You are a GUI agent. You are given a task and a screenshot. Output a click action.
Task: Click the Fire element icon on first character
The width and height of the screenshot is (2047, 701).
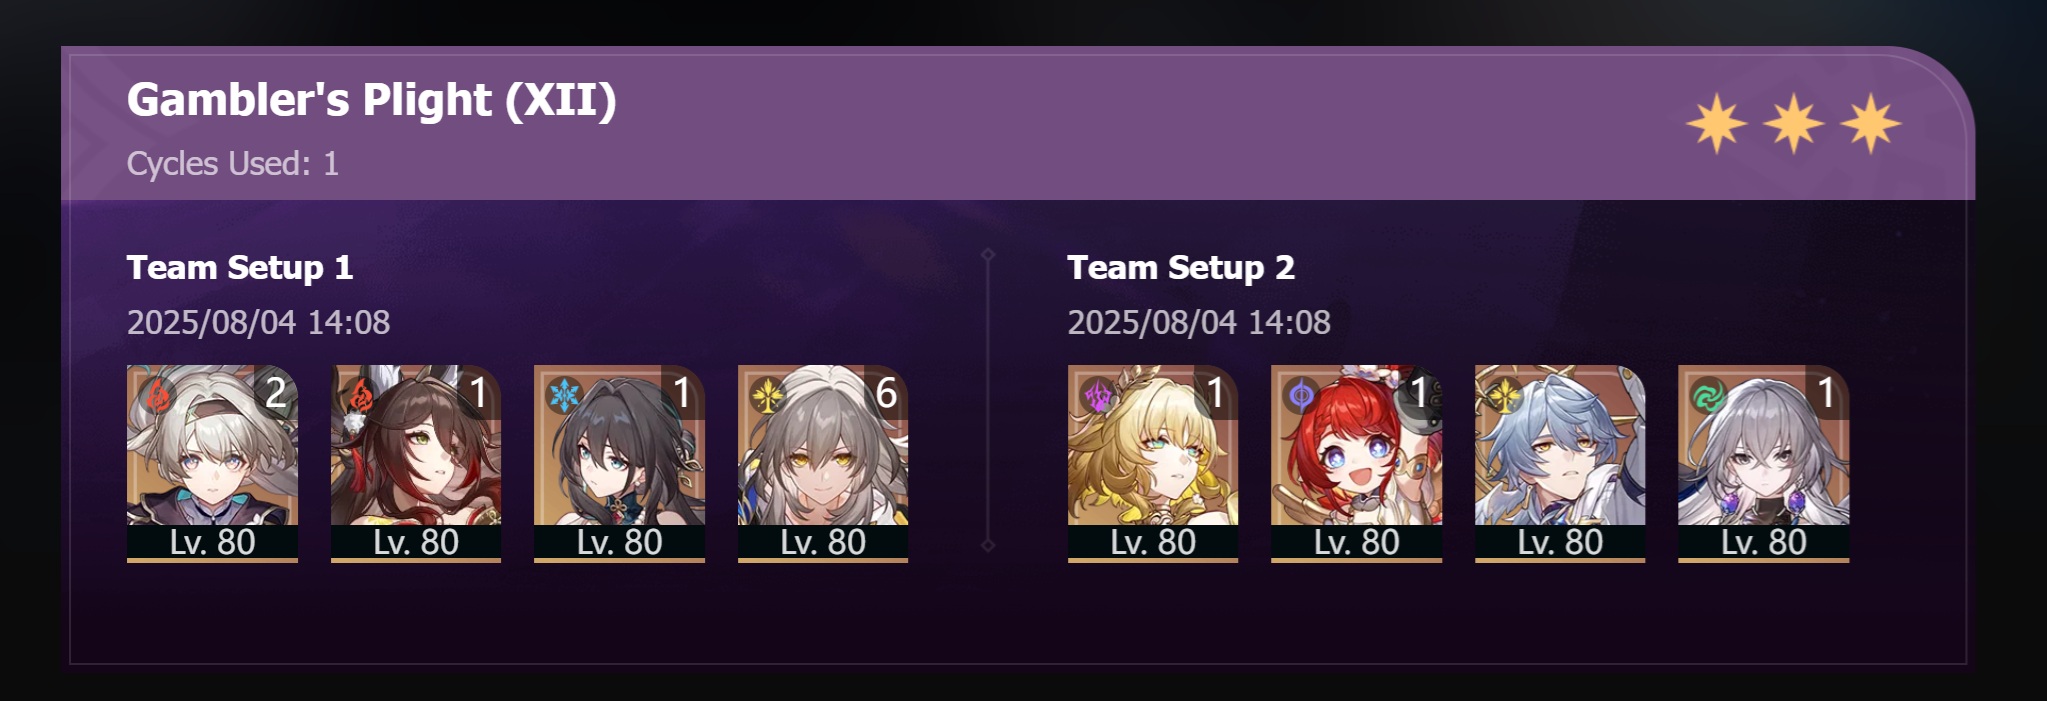coord(155,396)
